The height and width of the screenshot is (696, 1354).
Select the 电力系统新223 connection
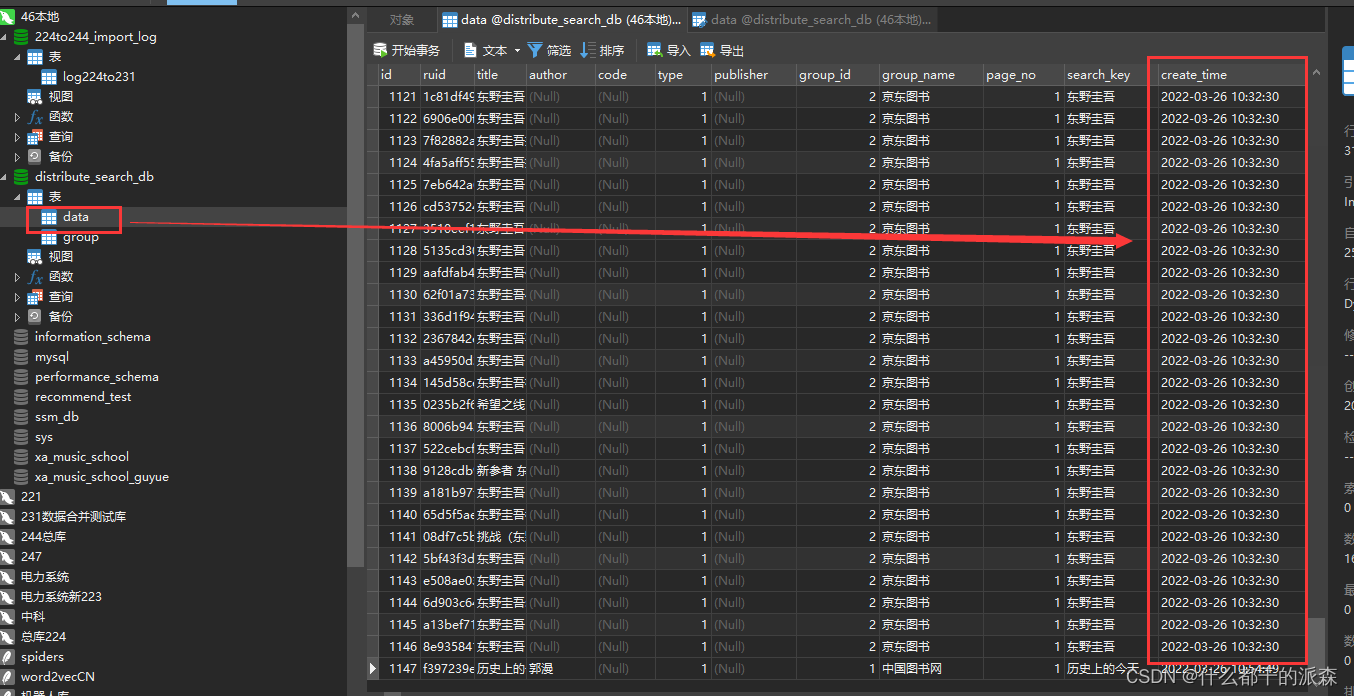click(x=52, y=596)
